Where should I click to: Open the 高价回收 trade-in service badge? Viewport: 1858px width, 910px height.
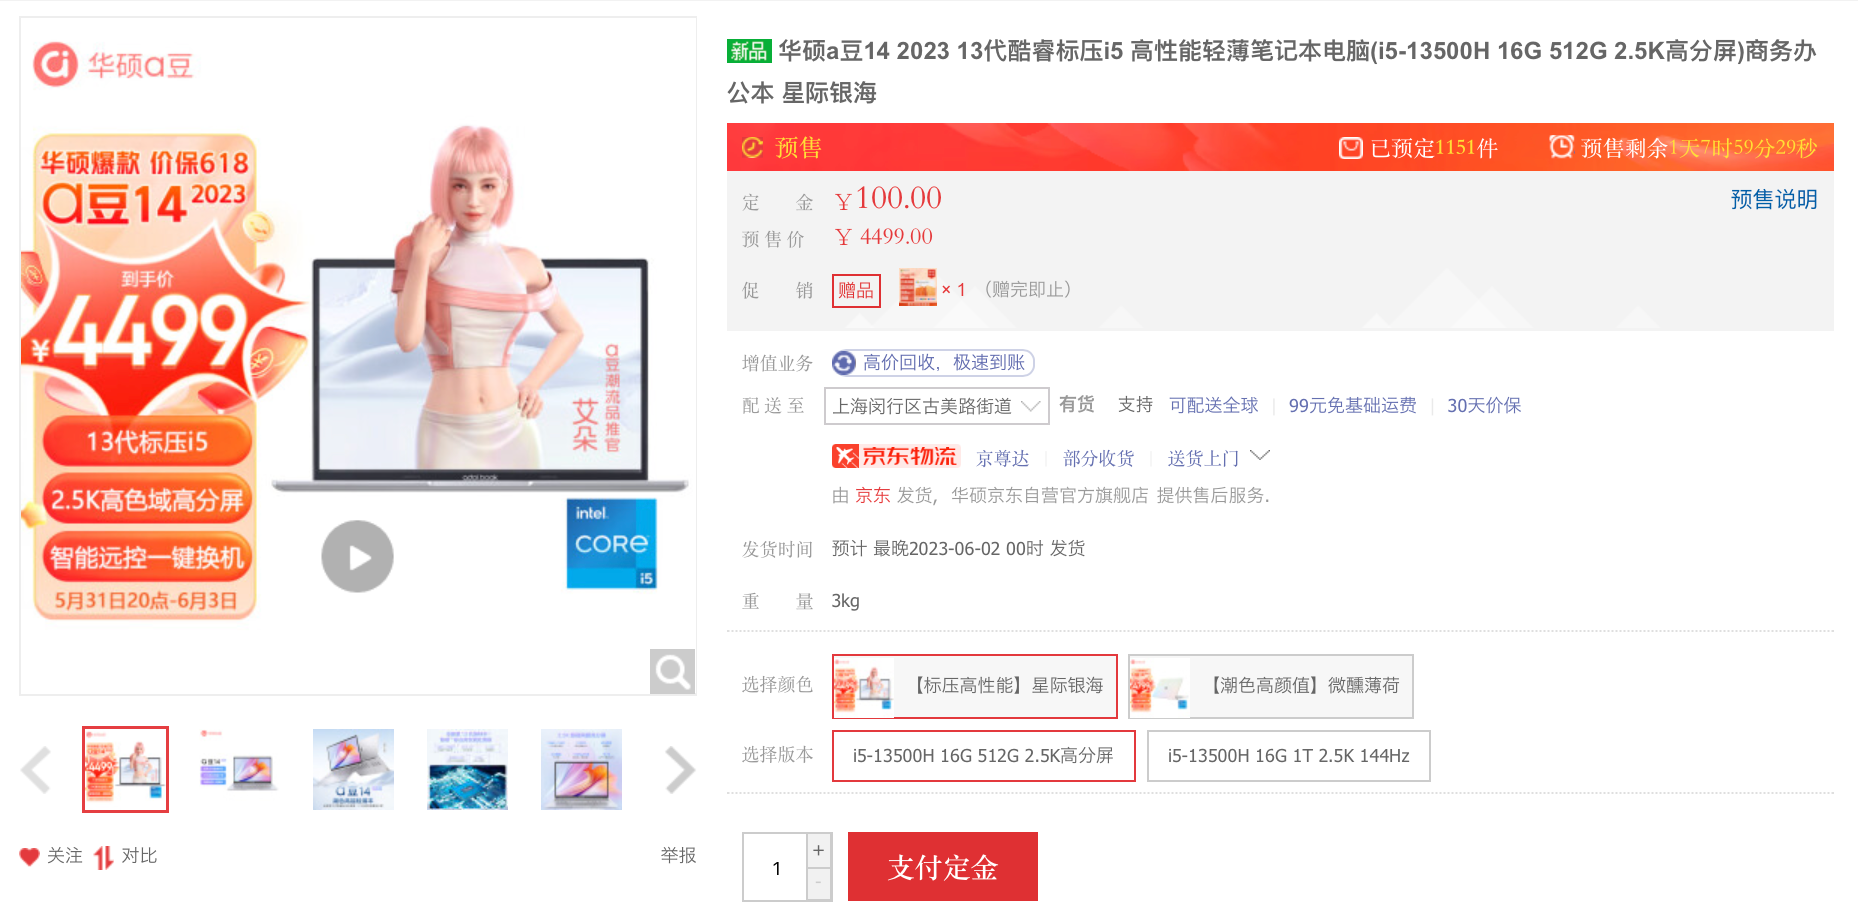[932, 362]
